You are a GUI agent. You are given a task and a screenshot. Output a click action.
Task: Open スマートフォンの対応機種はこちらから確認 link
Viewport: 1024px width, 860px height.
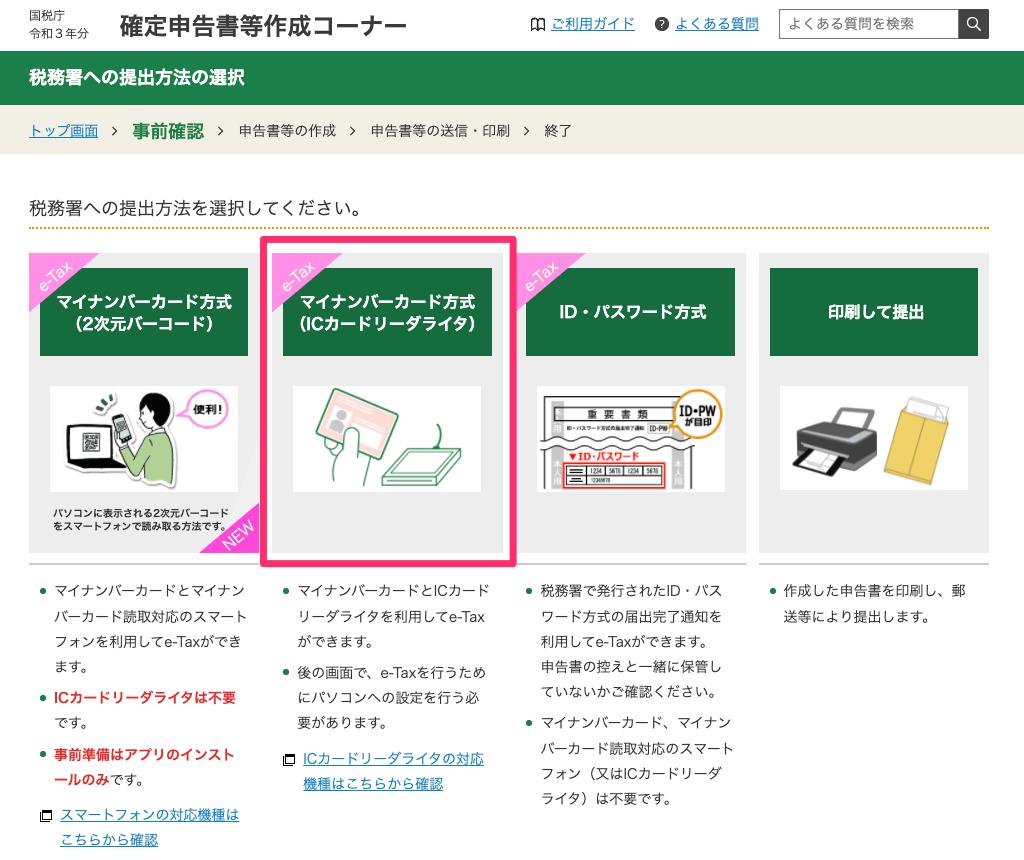(x=150, y=827)
